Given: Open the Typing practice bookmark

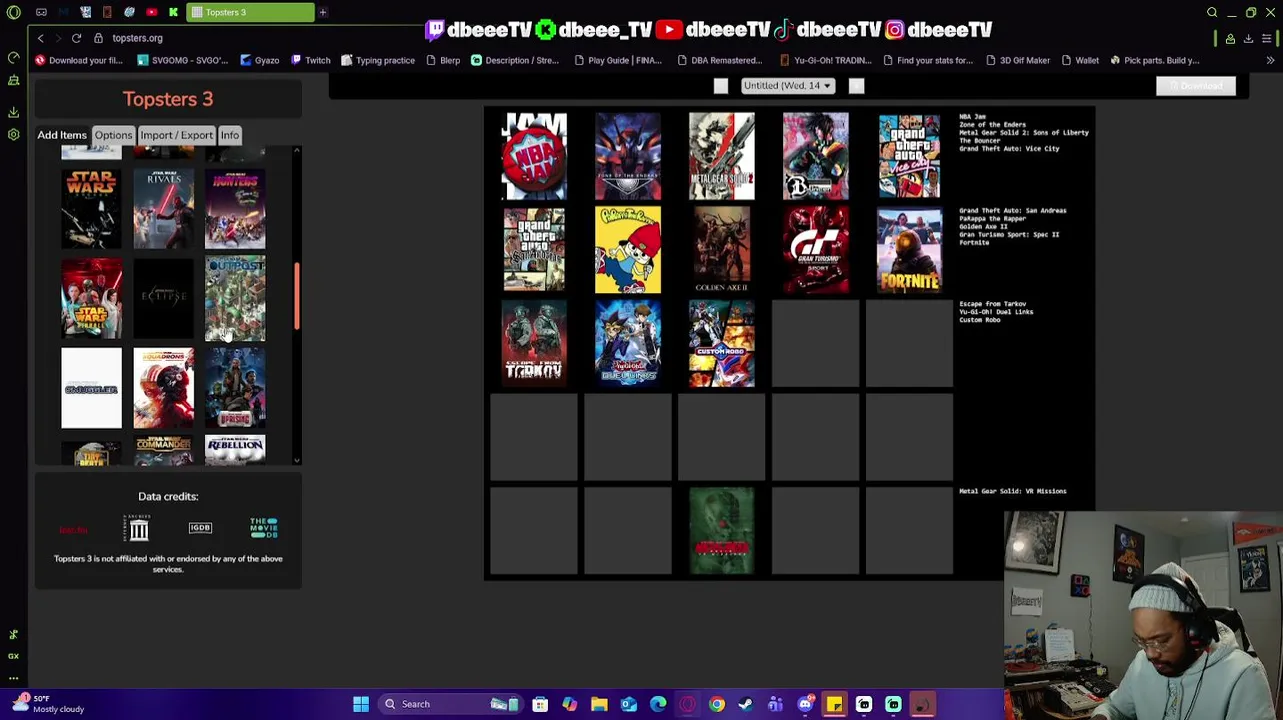Looking at the screenshot, I should [x=378, y=60].
